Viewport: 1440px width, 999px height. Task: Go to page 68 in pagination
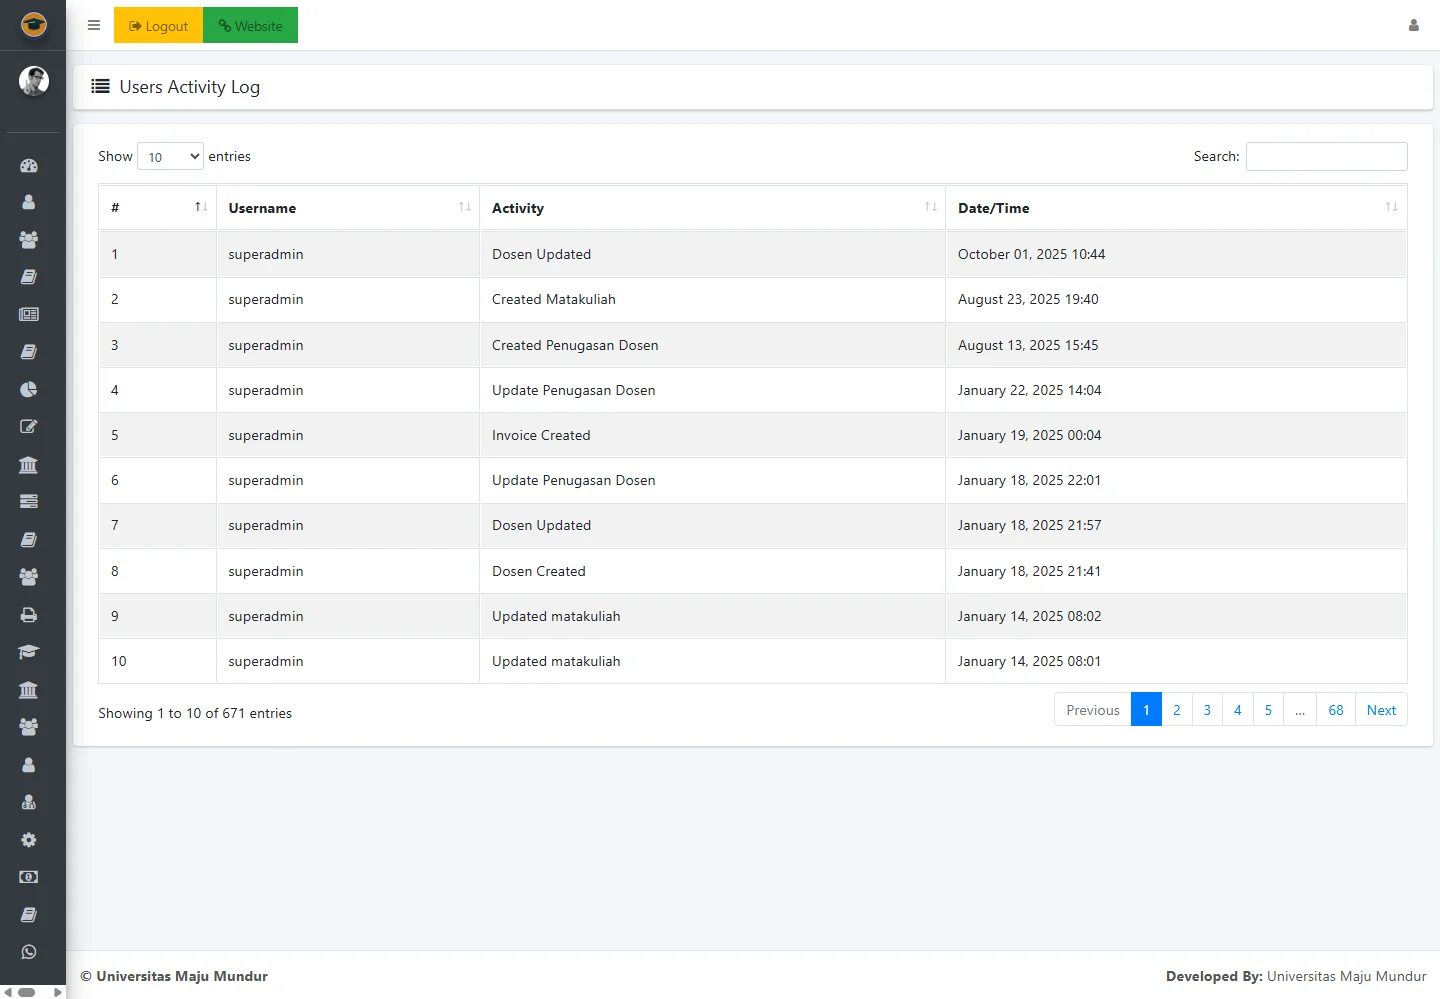pyautogui.click(x=1335, y=710)
